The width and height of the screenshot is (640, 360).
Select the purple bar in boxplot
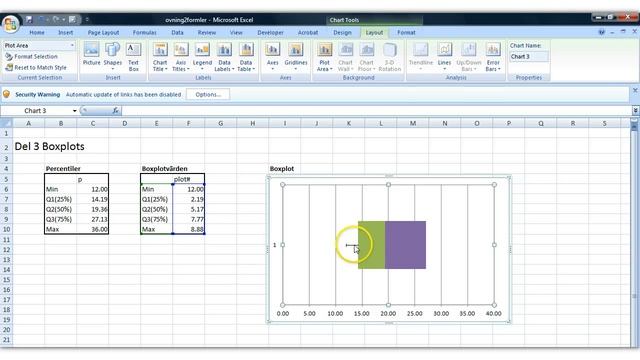click(405, 245)
